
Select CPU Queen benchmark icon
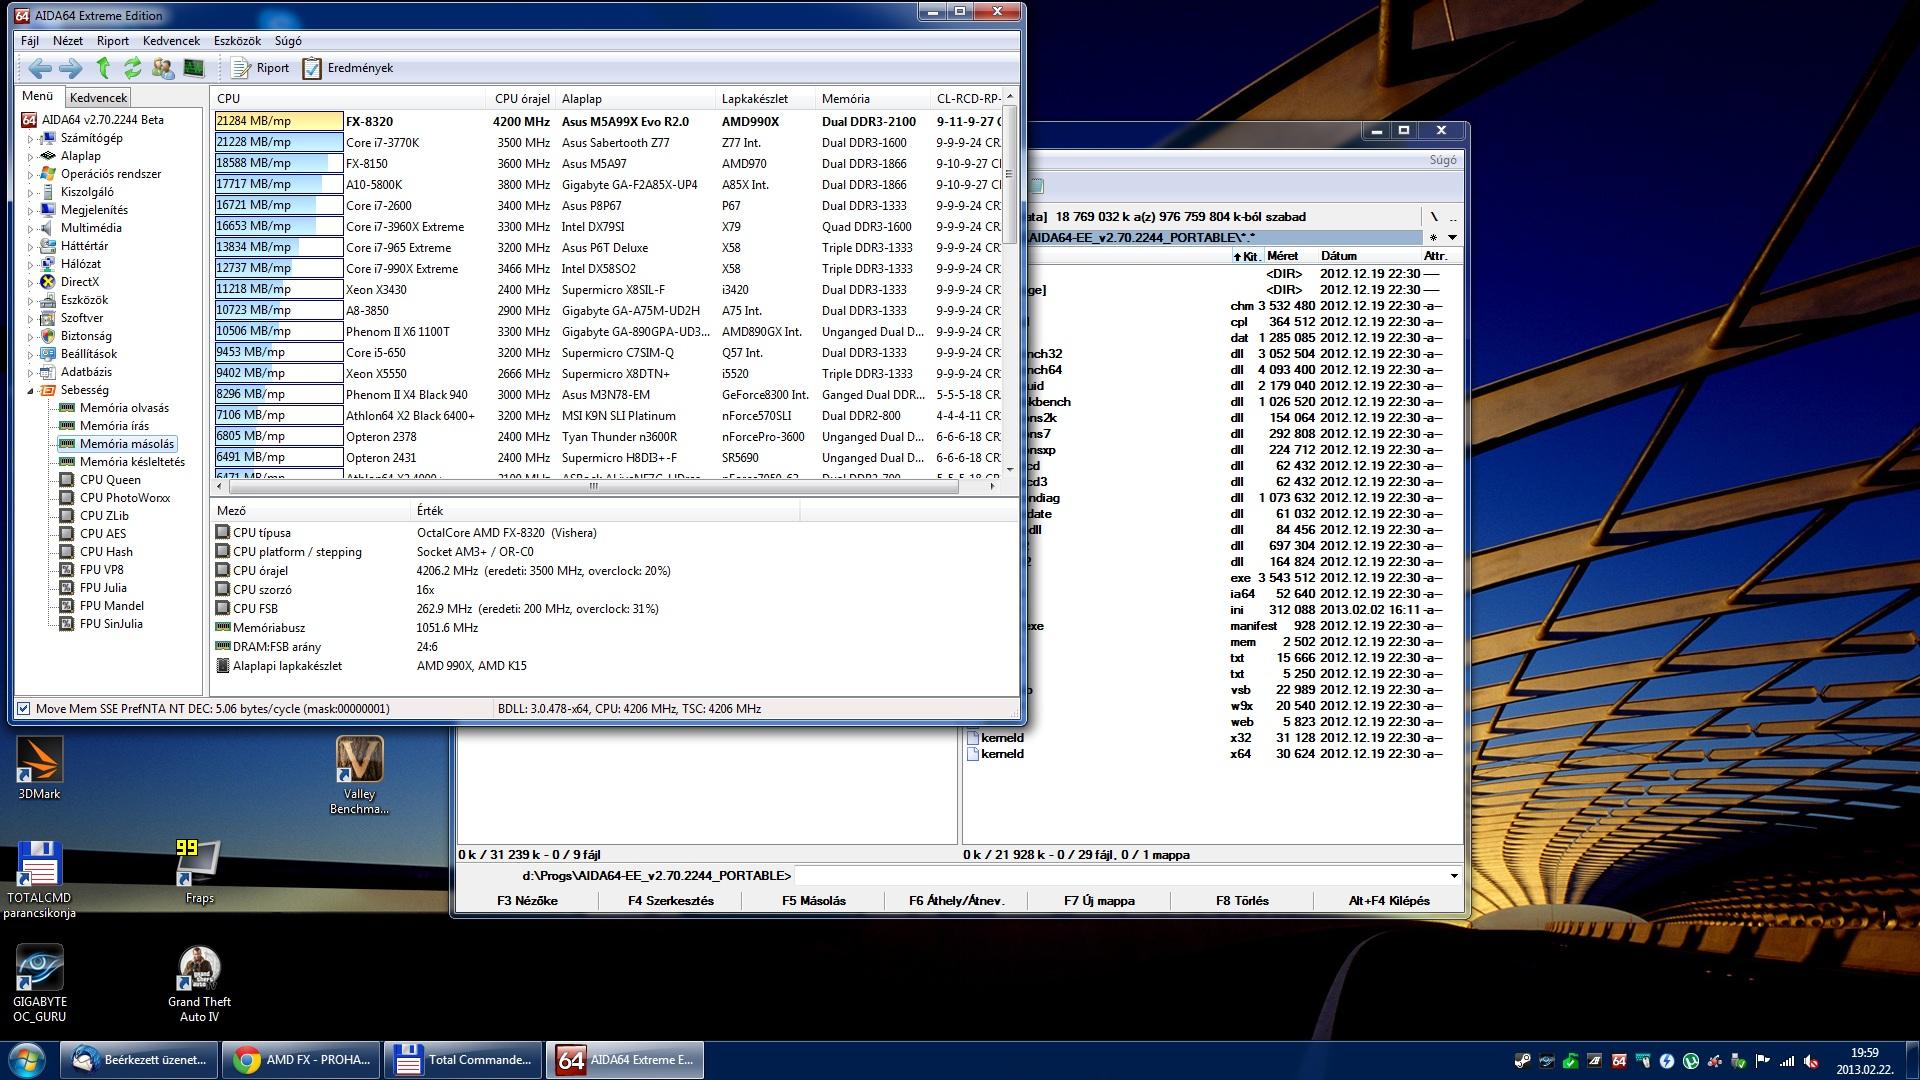[67, 480]
